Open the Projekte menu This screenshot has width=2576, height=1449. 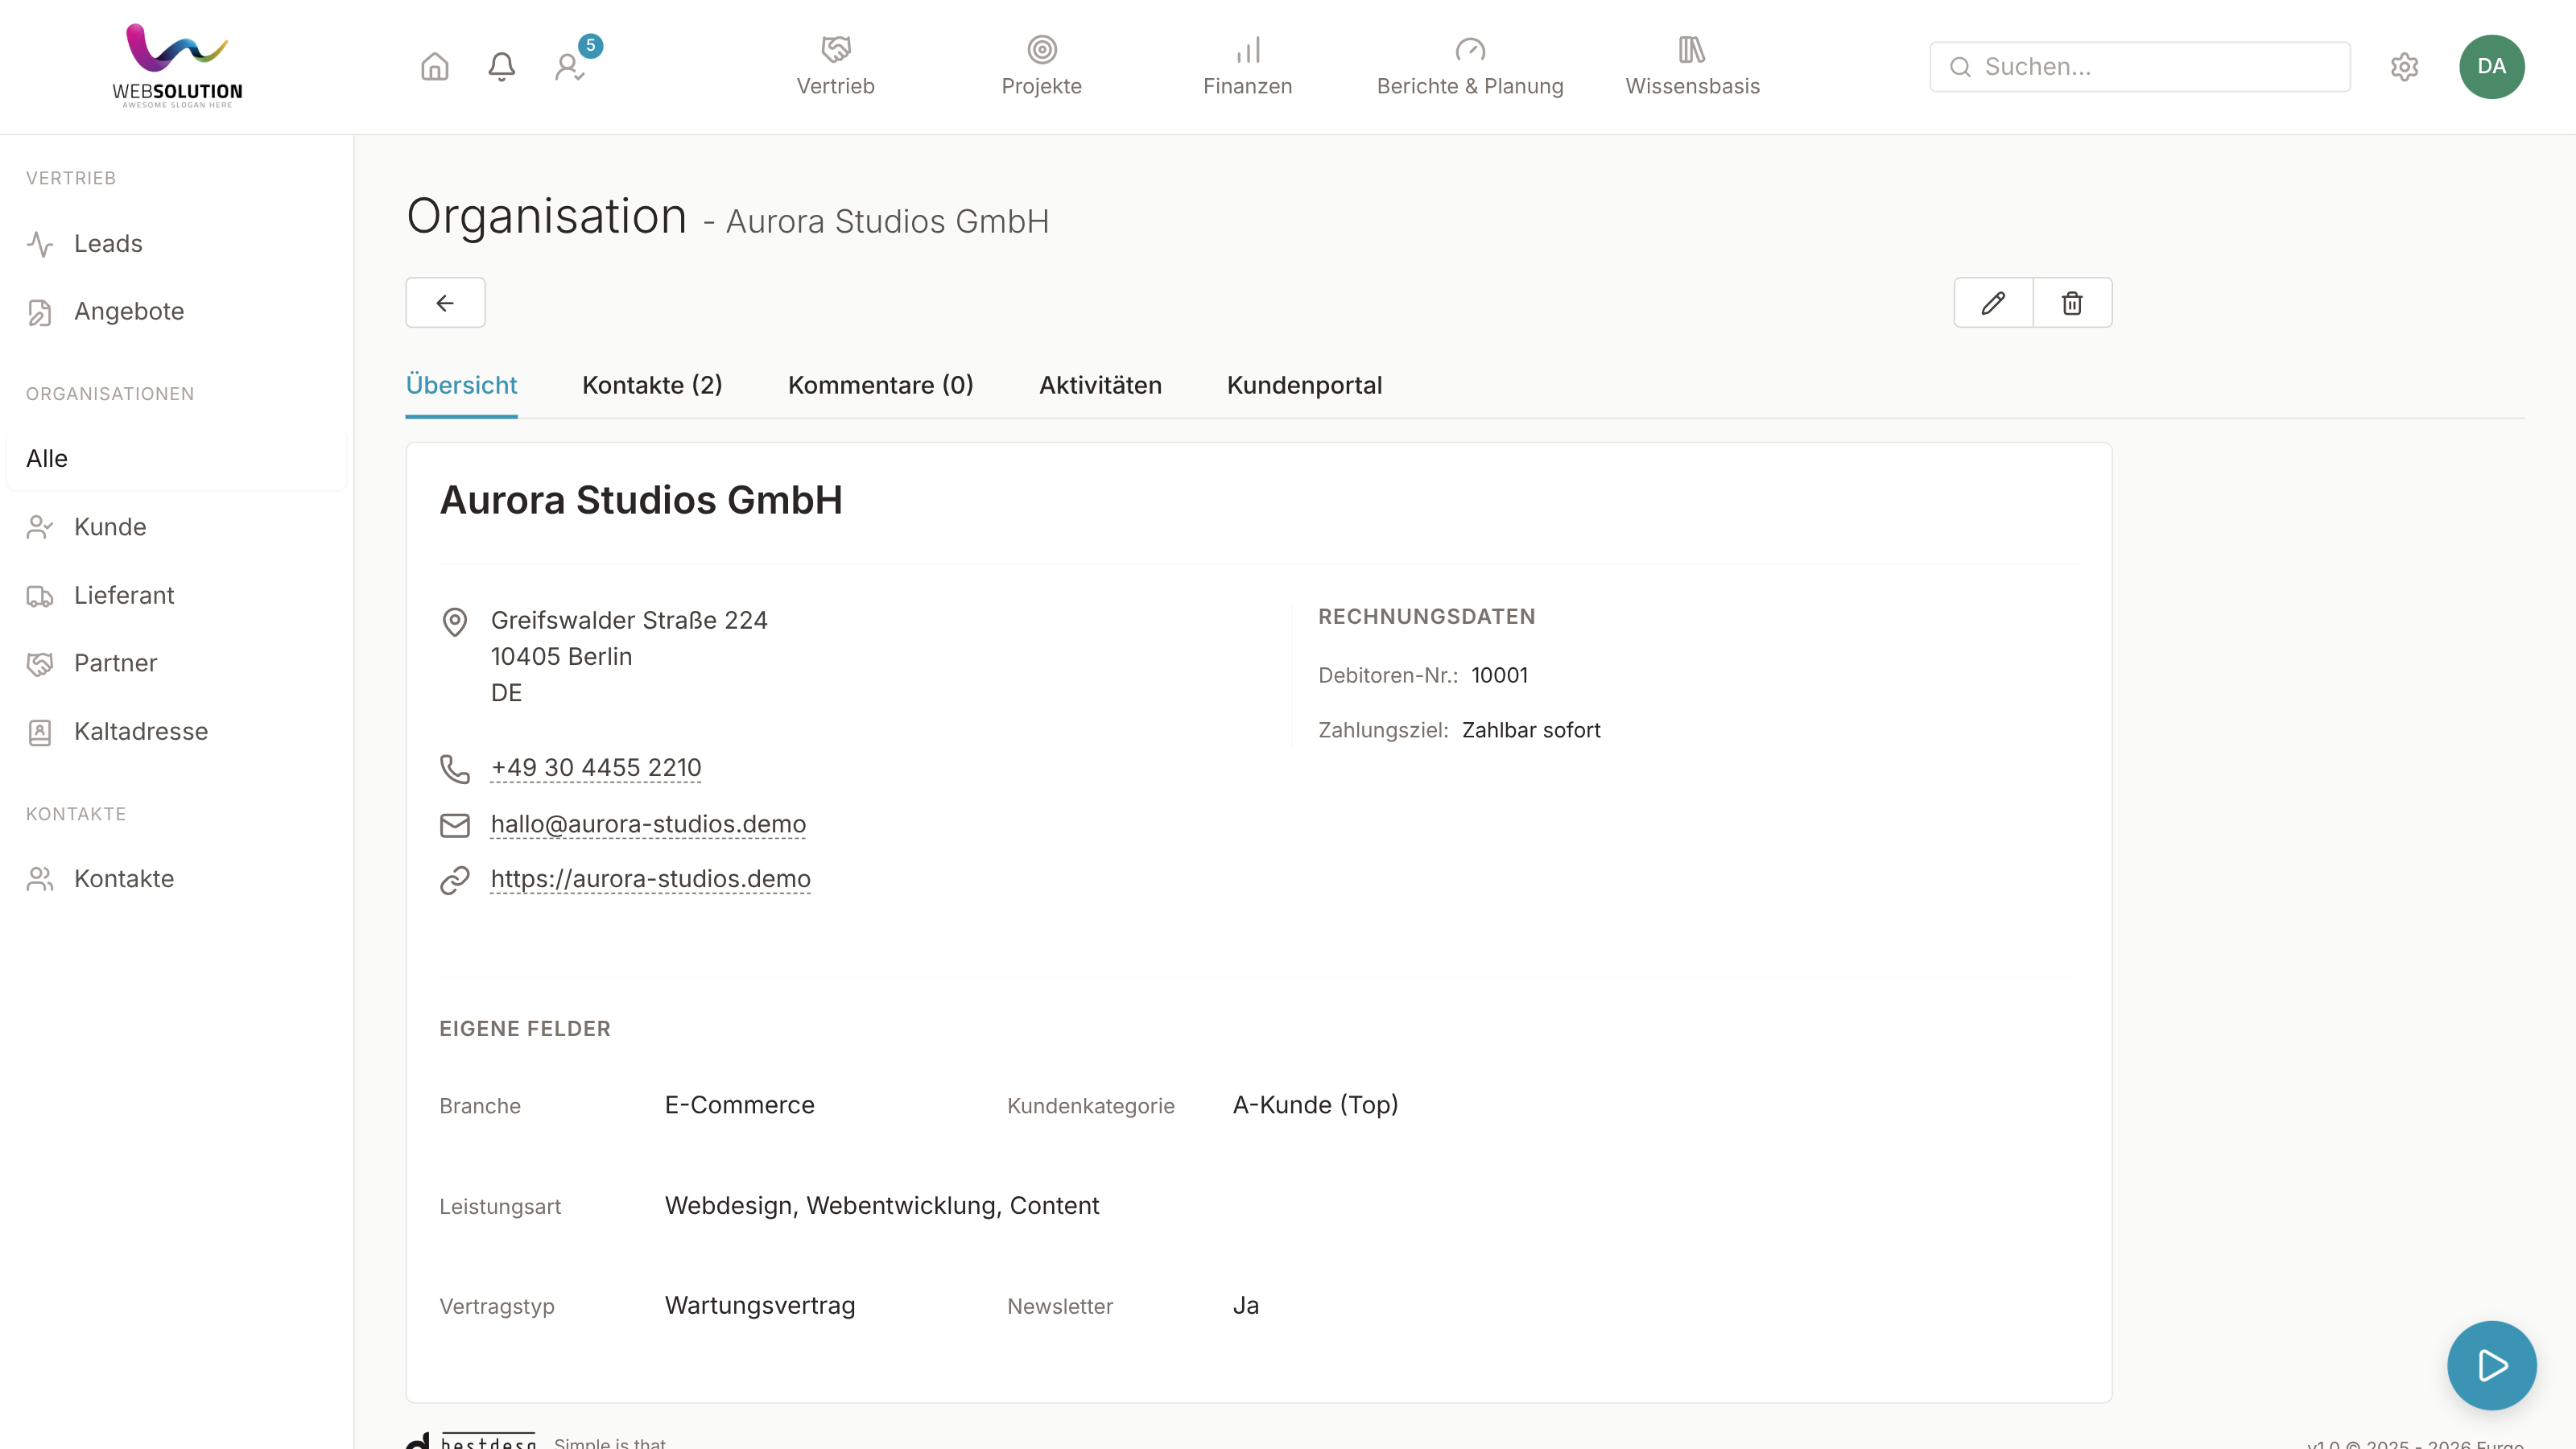coord(1041,66)
